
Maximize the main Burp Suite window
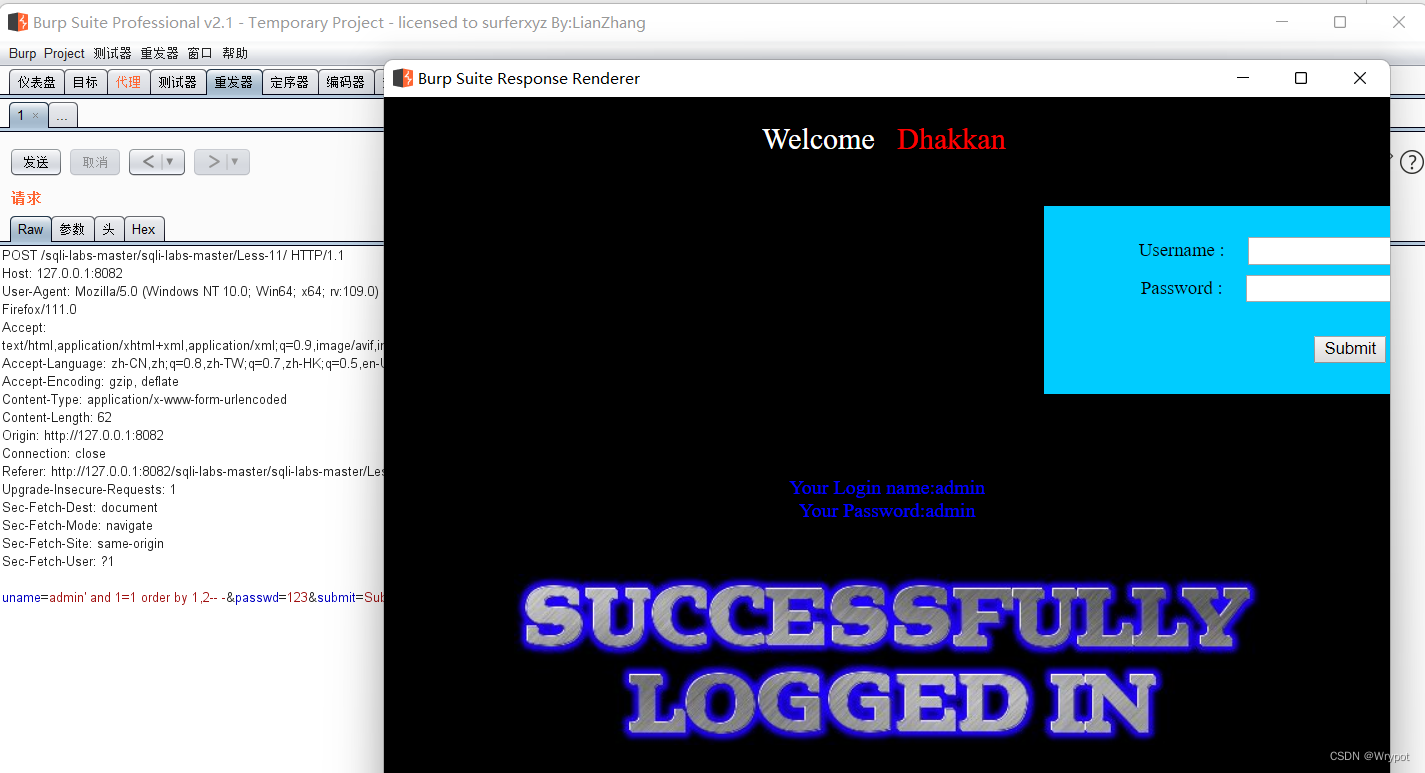tap(1340, 22)
